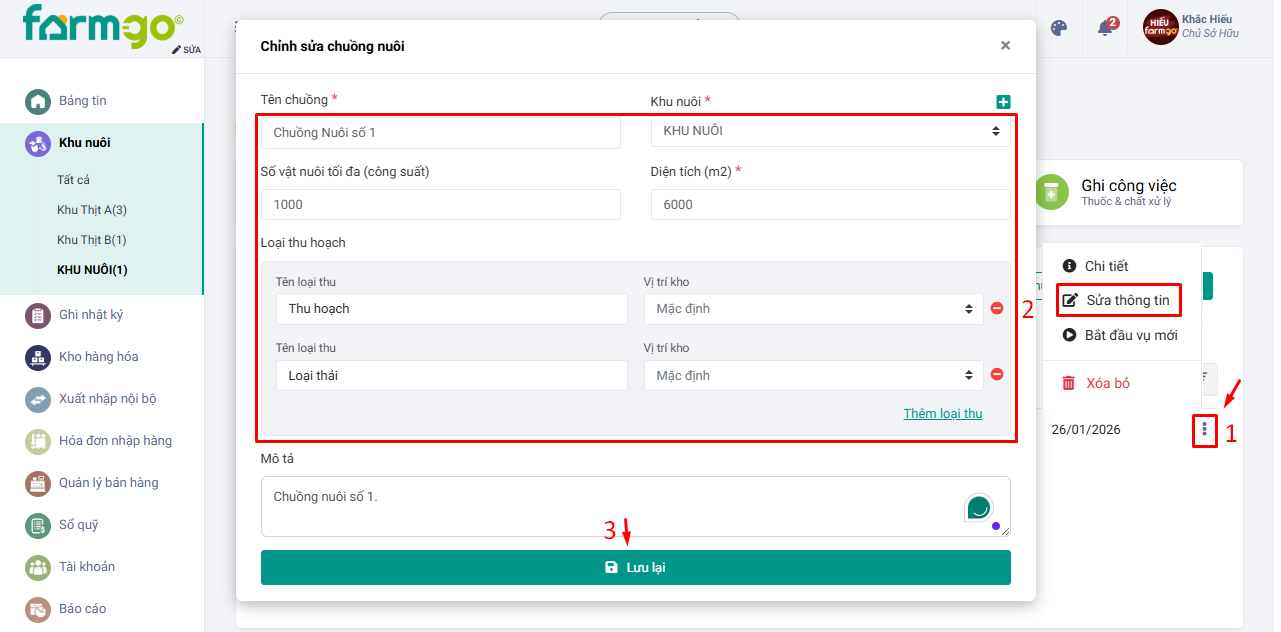This screenshot has height=632, width=1281.
Task: Click the three-dot row actions icon
Action: pos(1204,430)
